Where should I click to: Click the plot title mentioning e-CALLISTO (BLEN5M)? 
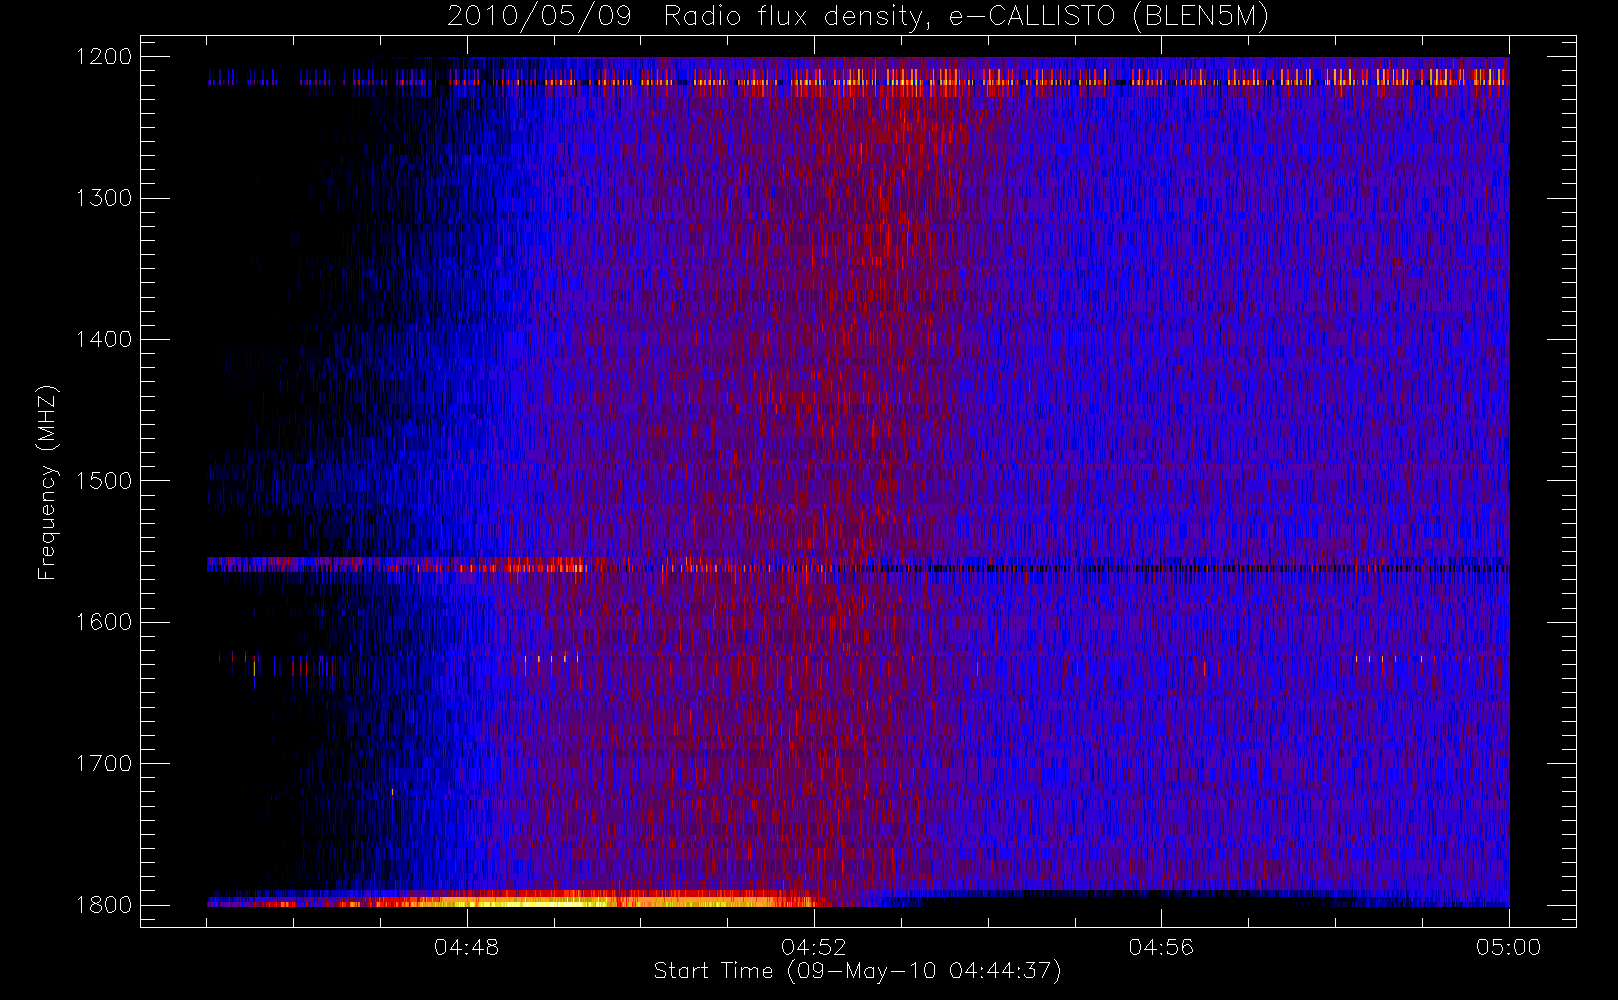point(858,17)
